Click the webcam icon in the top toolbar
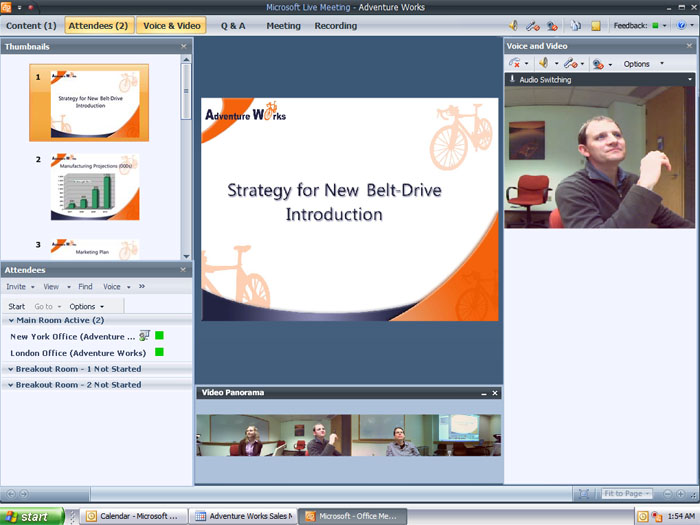 pyautogui.click(x=552, y=26)
